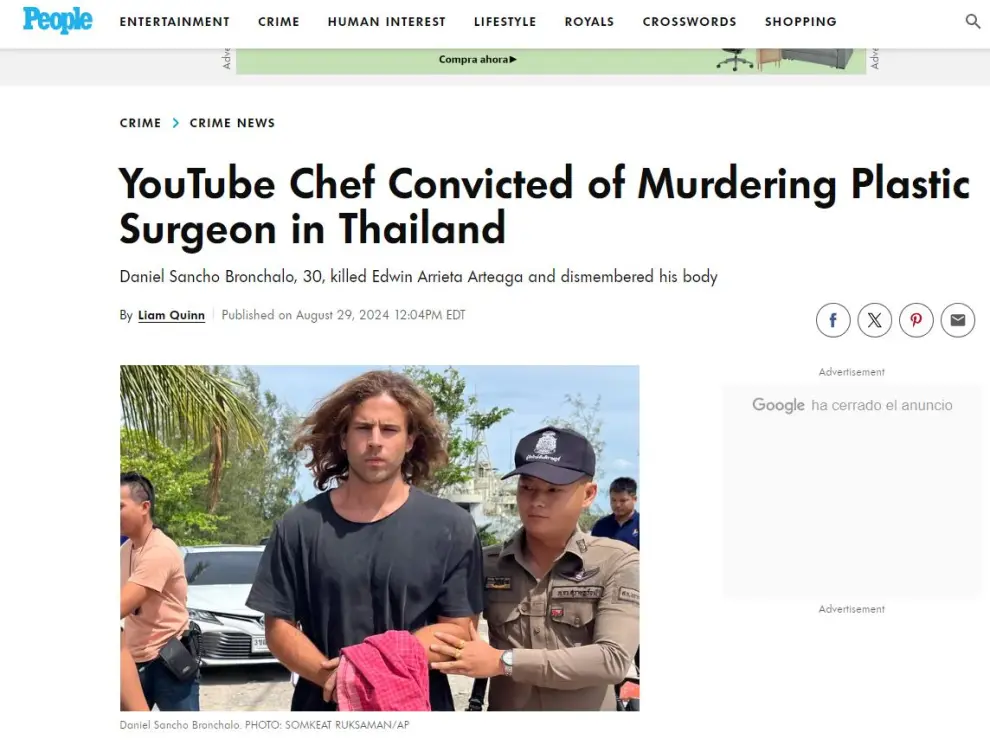Go to People logo homepage
Image resolution: width=990 pixels, height=752 pixels.
point(57,20)
